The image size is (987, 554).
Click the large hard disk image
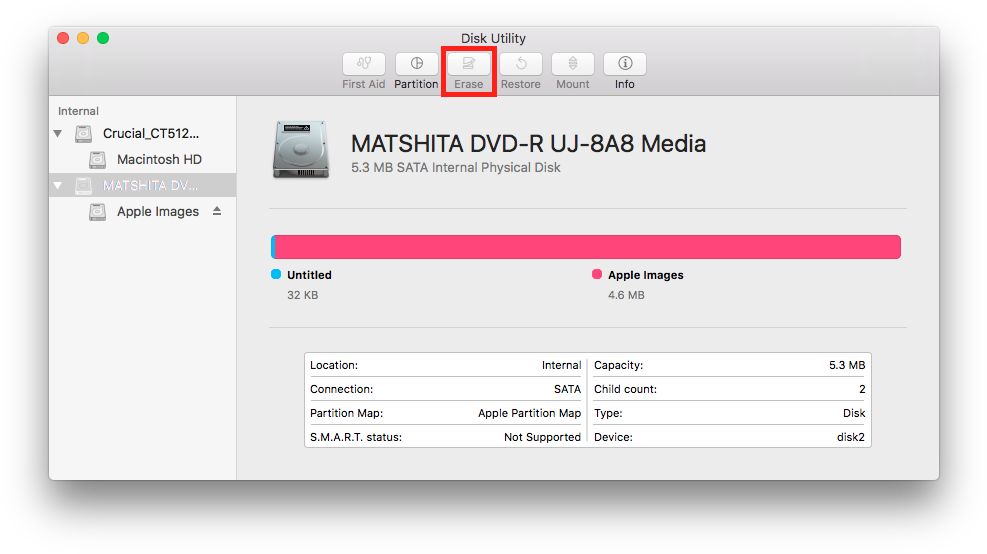tap(301, 150)
